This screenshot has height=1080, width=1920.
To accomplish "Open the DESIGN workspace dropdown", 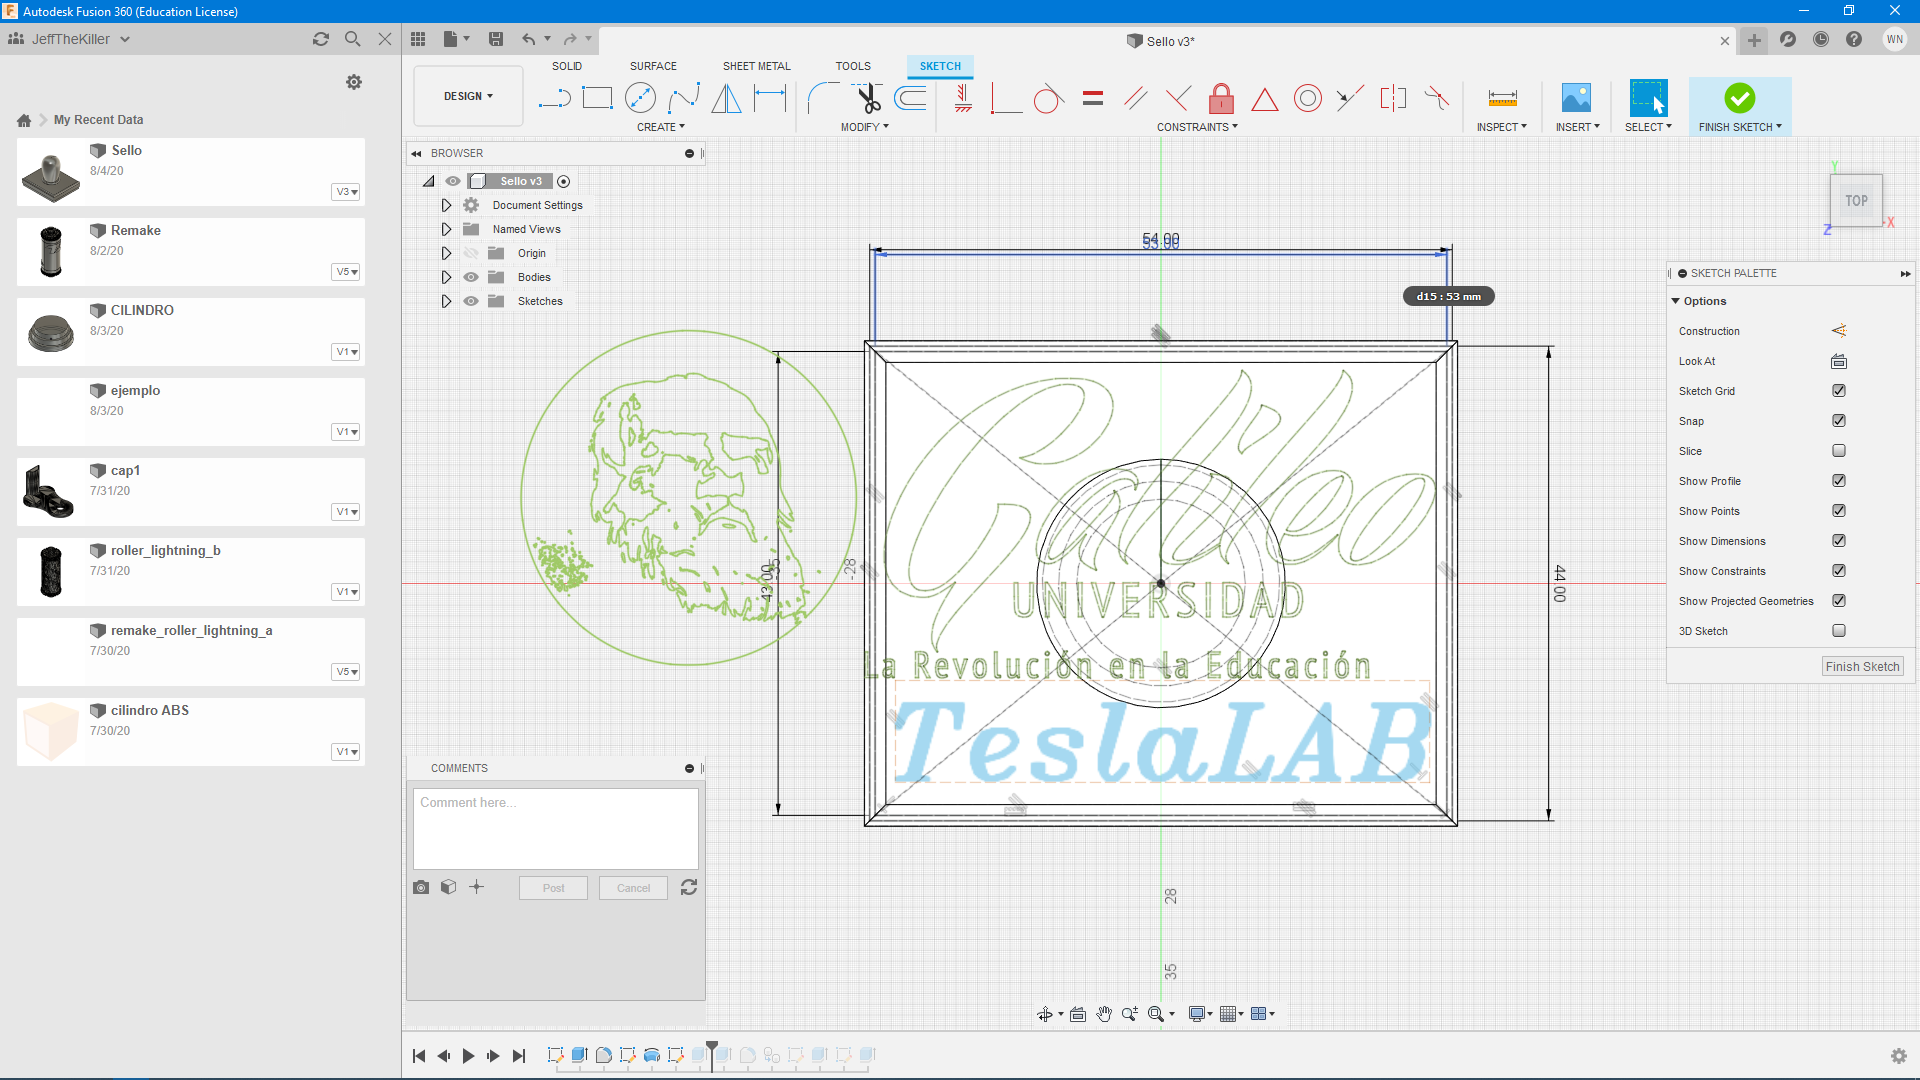I will [x=468, y=96].
